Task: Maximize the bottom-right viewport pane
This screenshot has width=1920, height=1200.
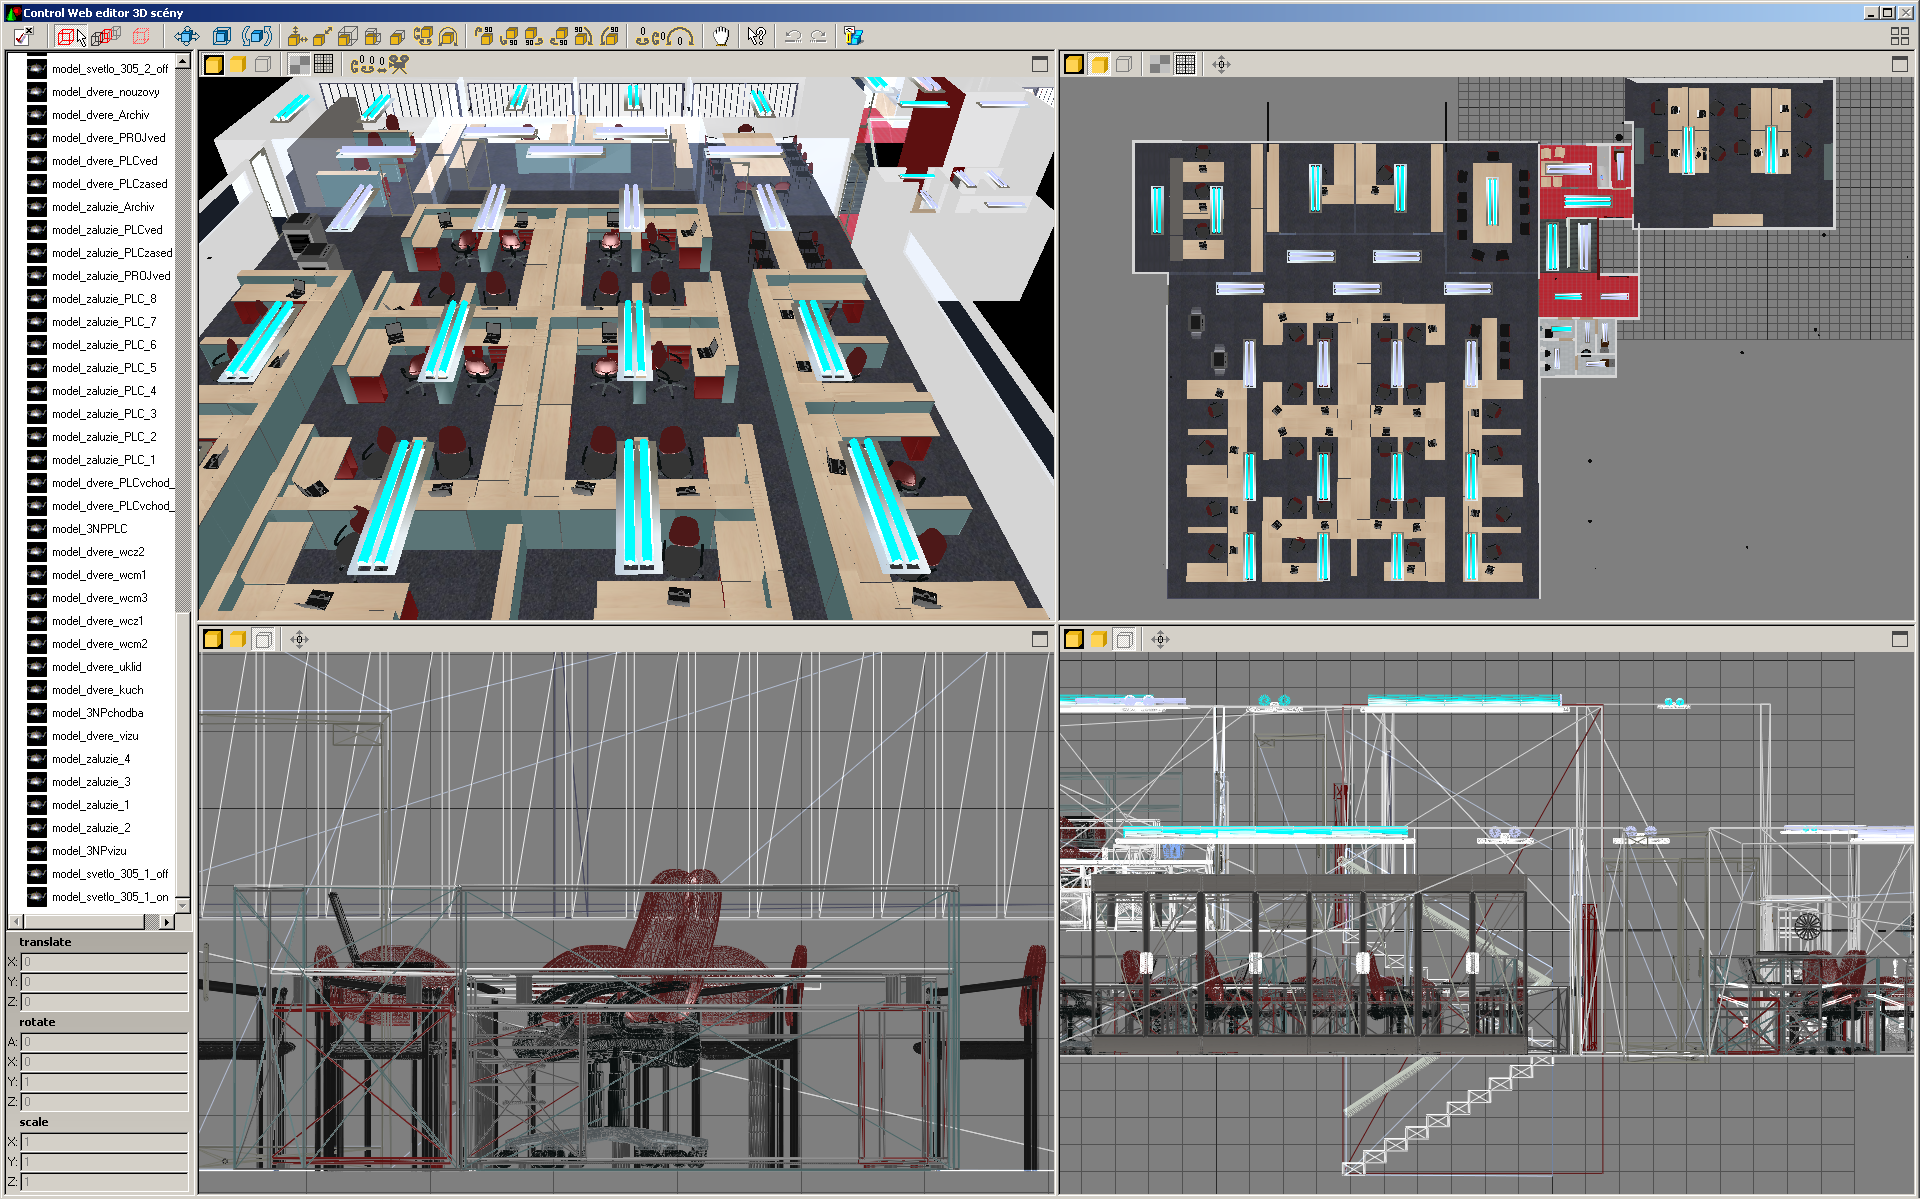Action: pyautogui.click(x=1900, y=640)
